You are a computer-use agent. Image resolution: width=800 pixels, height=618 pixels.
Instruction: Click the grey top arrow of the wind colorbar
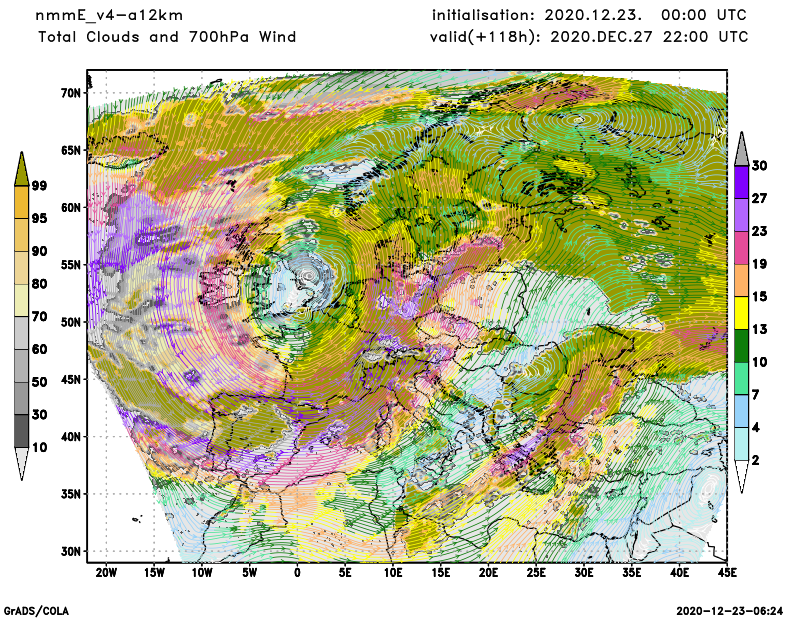coord(741,148)
